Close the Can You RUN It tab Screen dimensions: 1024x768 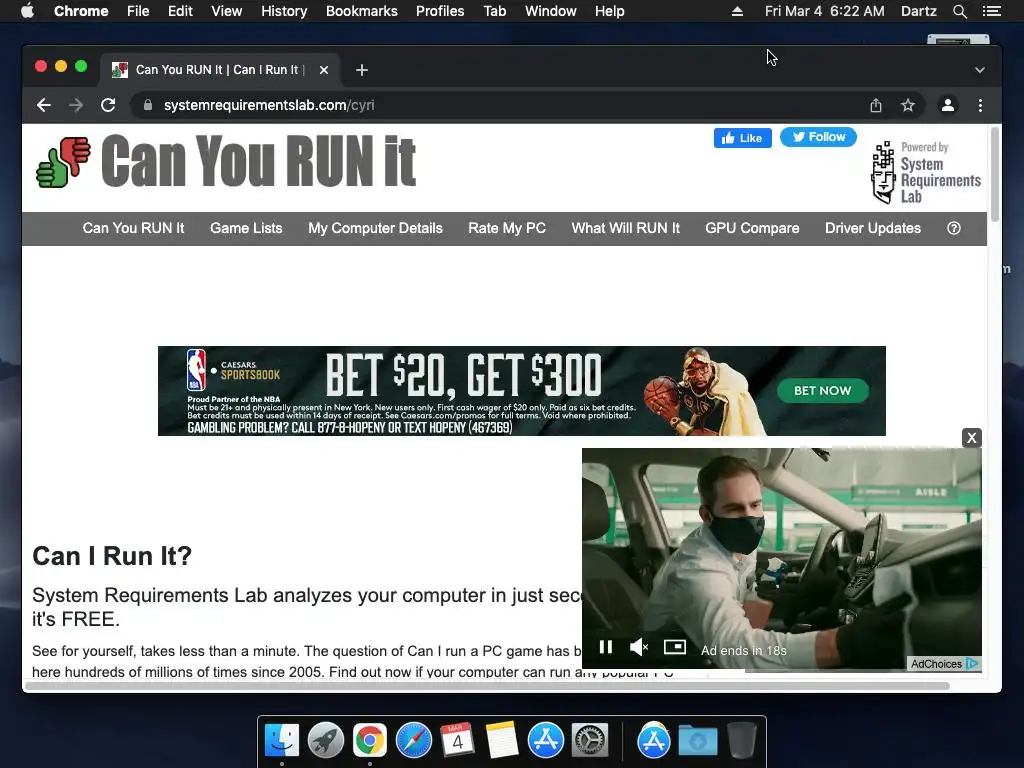click(324, 70)
